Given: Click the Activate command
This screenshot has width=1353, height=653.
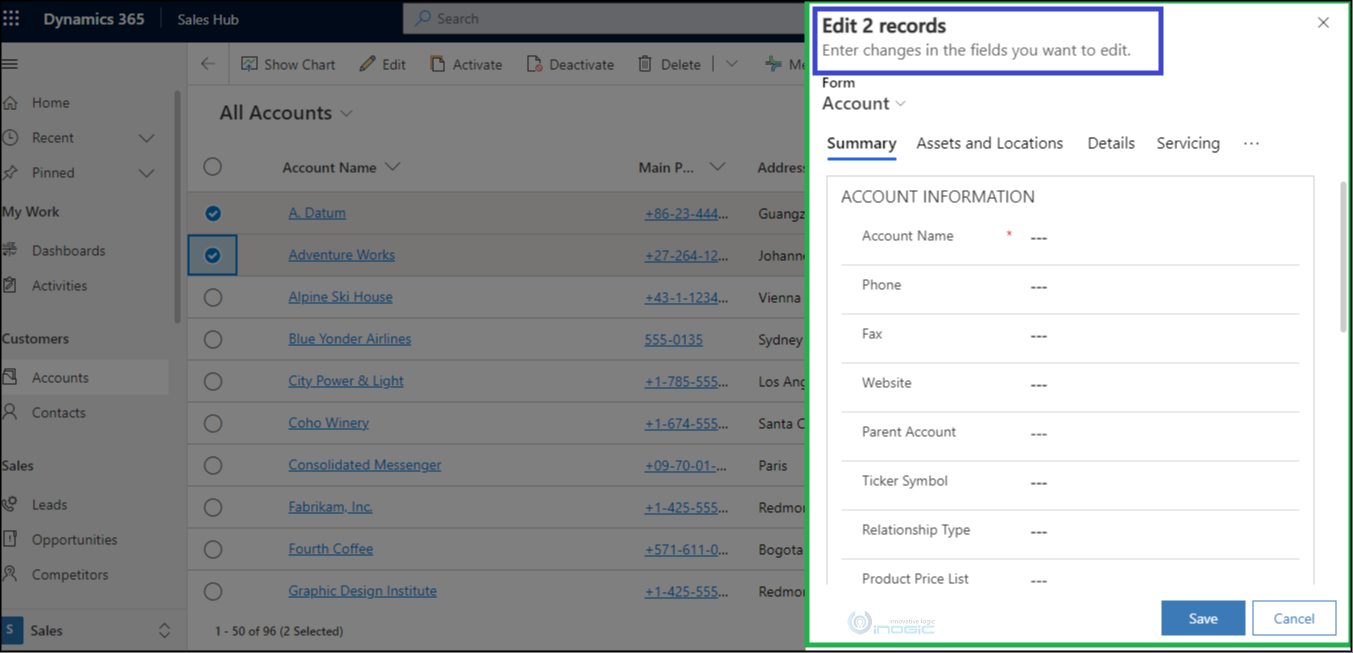Looking at the screenshot, I should point(466,64).
